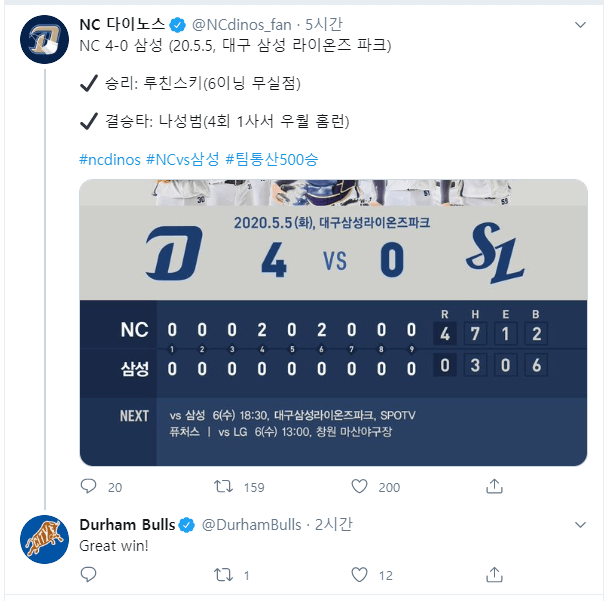610x601 pixels.
Task: Reply to Durham Bulls tweet
Action: coord(88,575)
